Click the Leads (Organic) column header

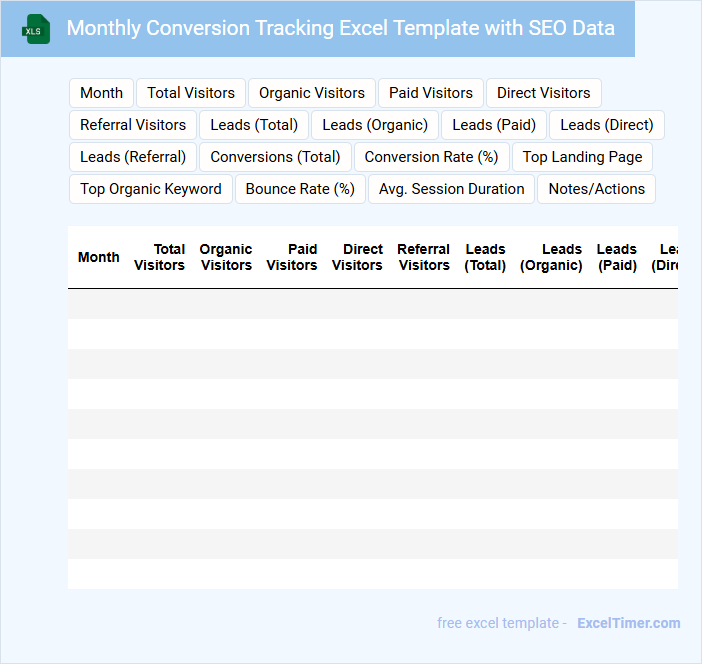[x=551, y=257]
